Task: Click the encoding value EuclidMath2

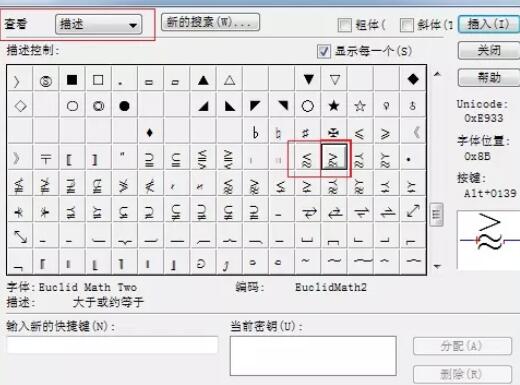Action: click(x=331, y=287)
